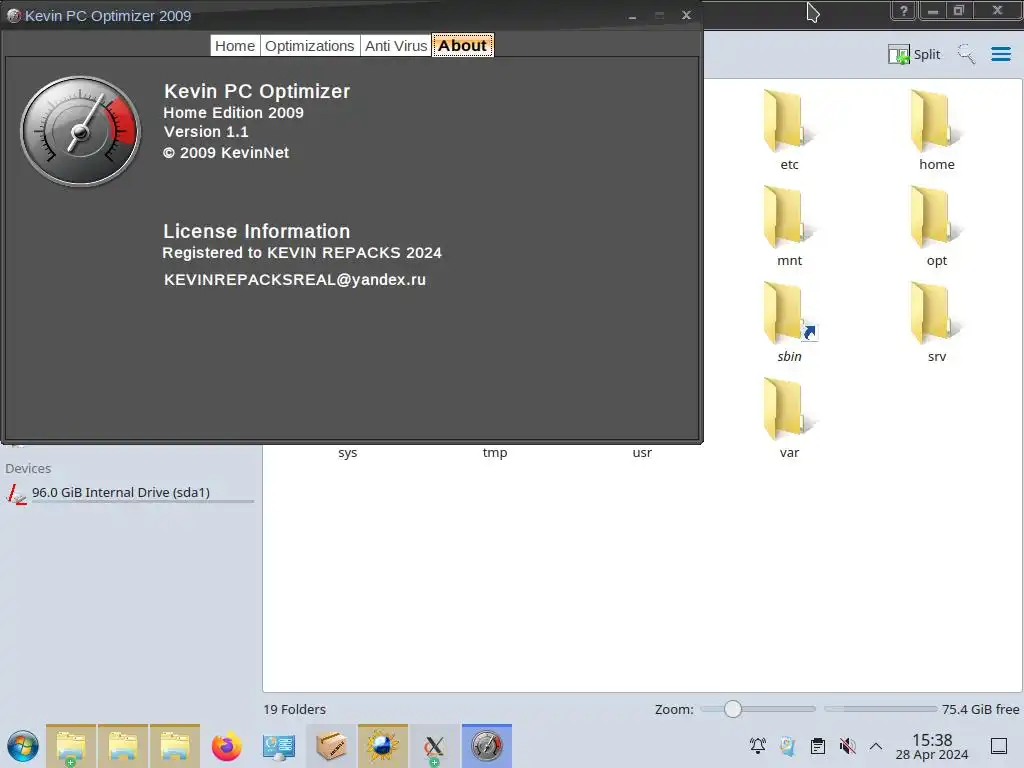Open the first file manager taskbar entry

(x=71, y=746)
